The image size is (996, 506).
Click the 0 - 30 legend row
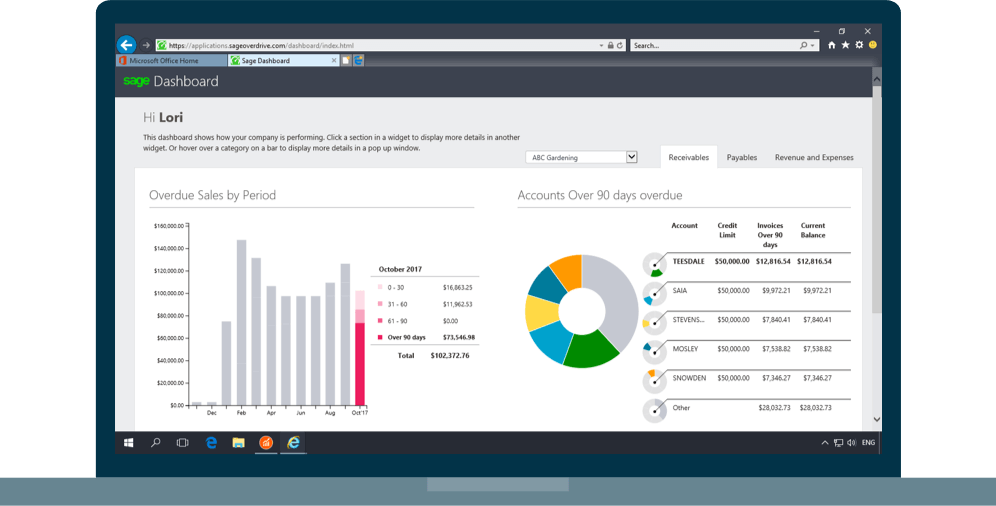click(x=425, y=288)
